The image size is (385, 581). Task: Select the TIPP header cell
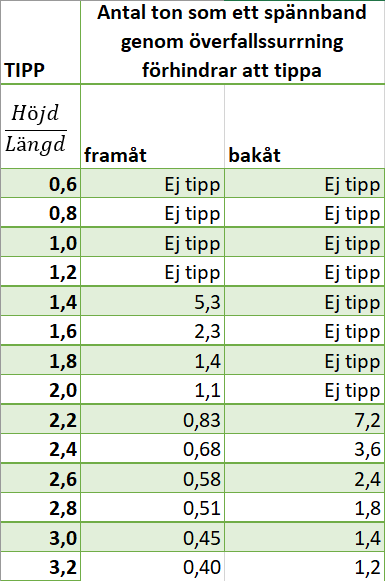click(40, 42)
